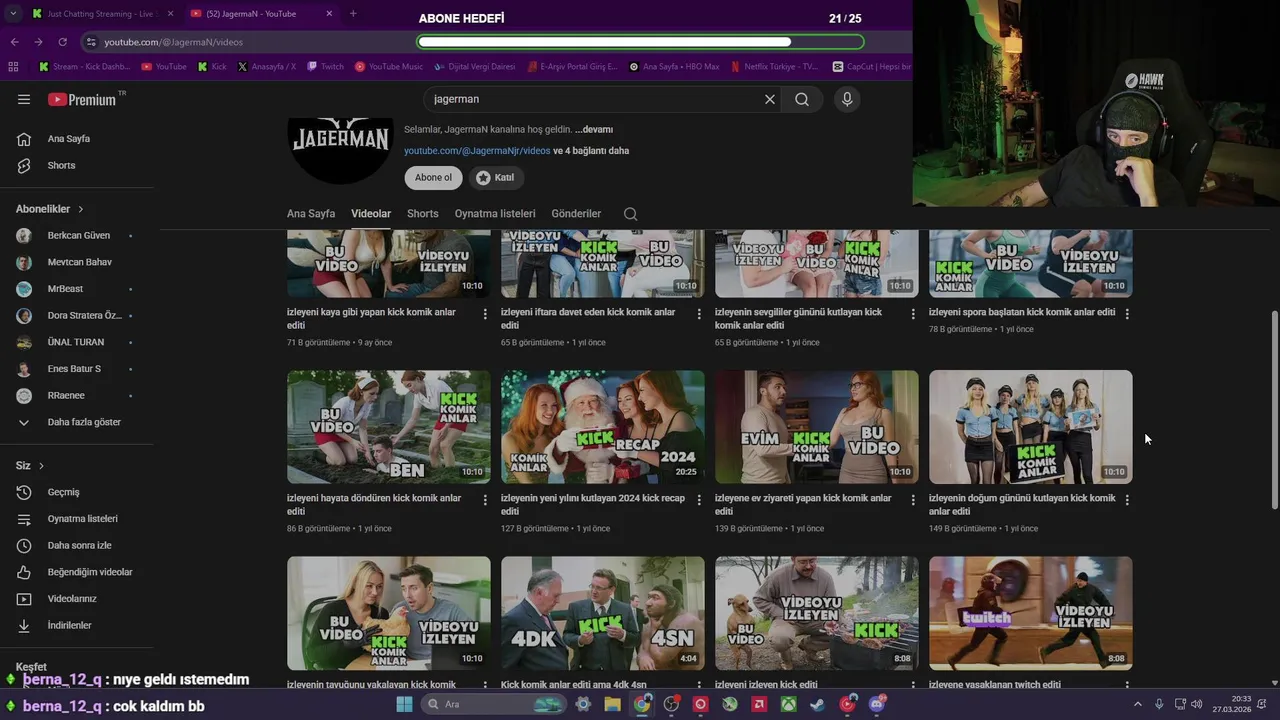Click the ABONE HEDEFİ progress bar
The width and height of the screenshot is (1280, 720).
[x=640, y=42]
